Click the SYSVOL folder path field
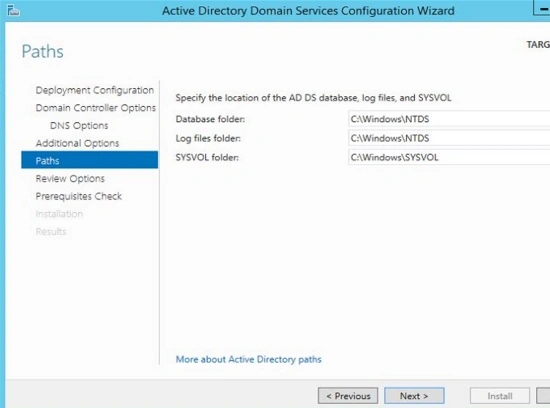 click(449, 157)
